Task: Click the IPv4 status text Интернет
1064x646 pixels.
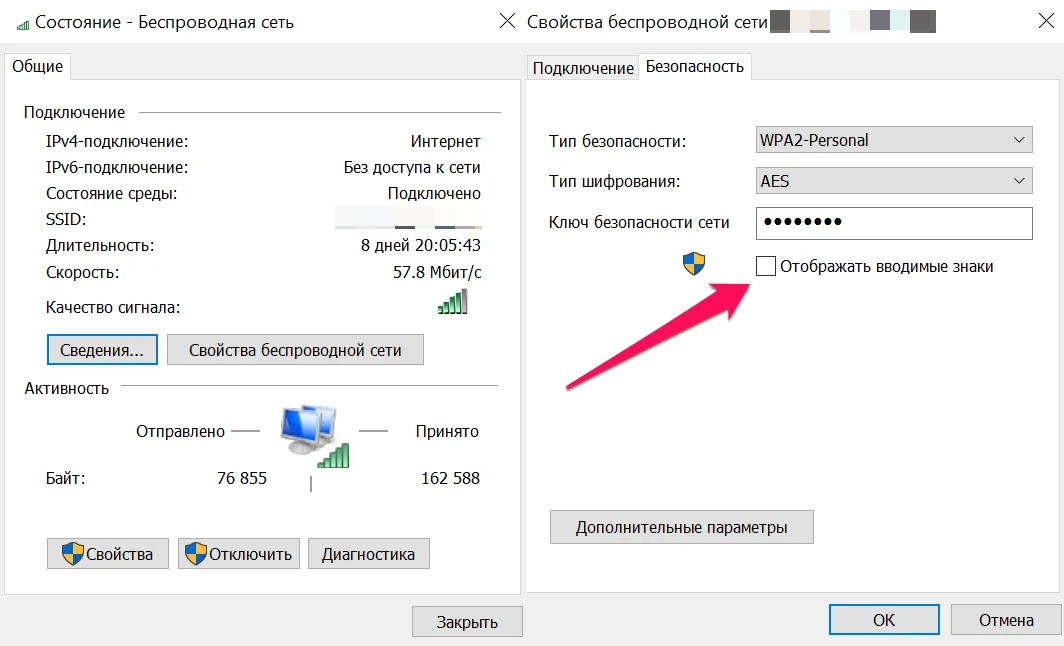Action: pyautogui.click(x=445, y=141)
